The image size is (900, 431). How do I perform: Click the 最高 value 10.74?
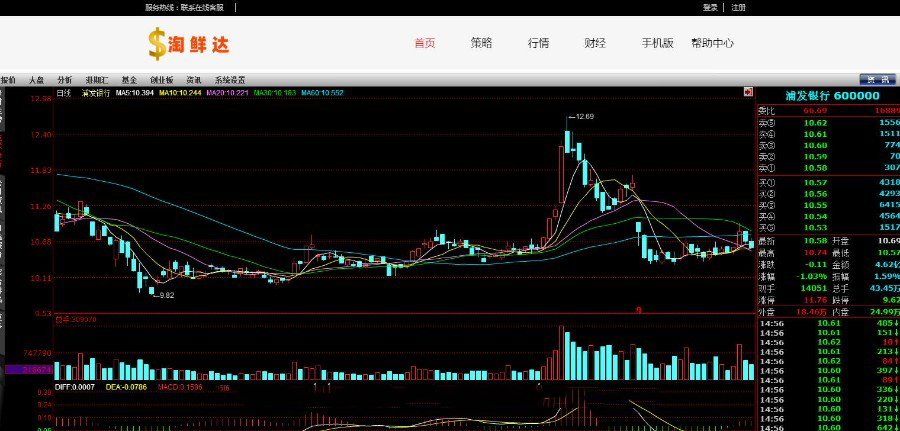815,253
